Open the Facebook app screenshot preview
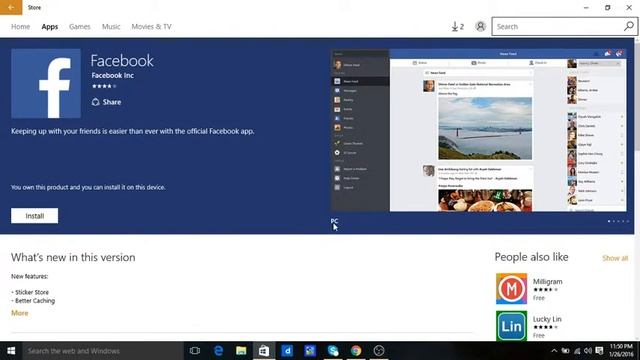This screenshot has width=640, height=360. 479,130
